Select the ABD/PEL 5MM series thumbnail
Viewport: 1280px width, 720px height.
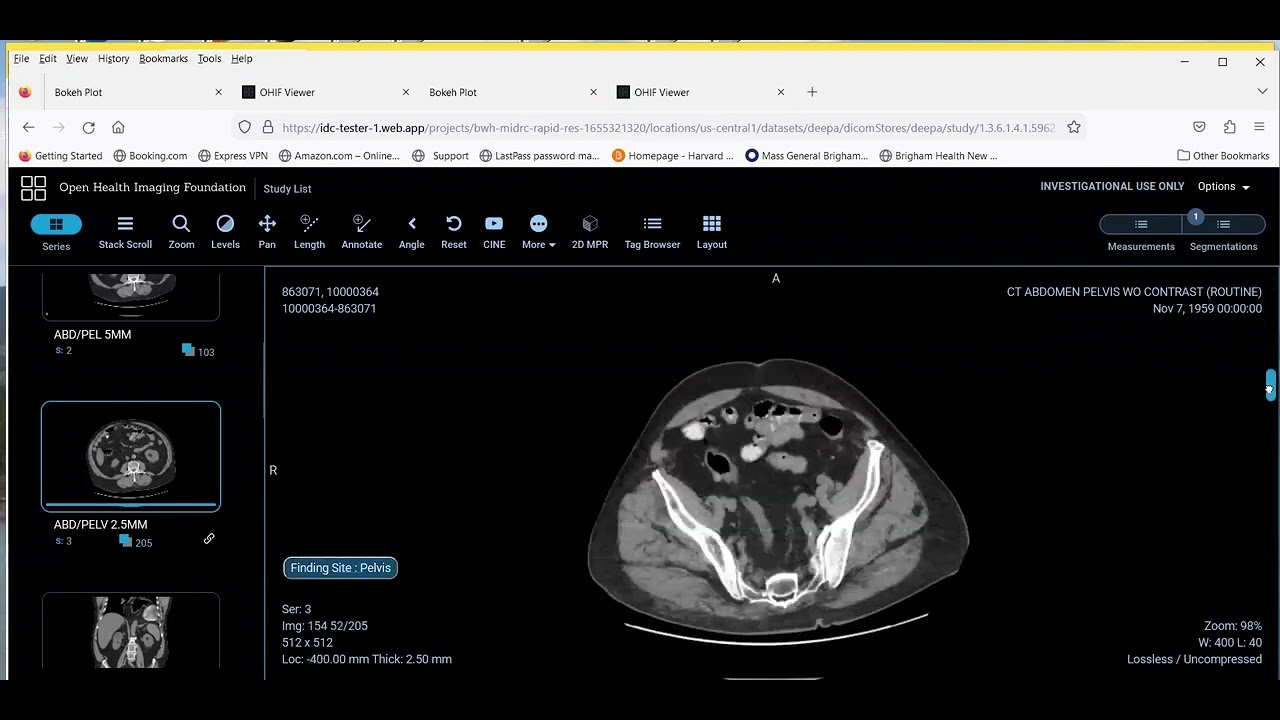tap(131, 297)
